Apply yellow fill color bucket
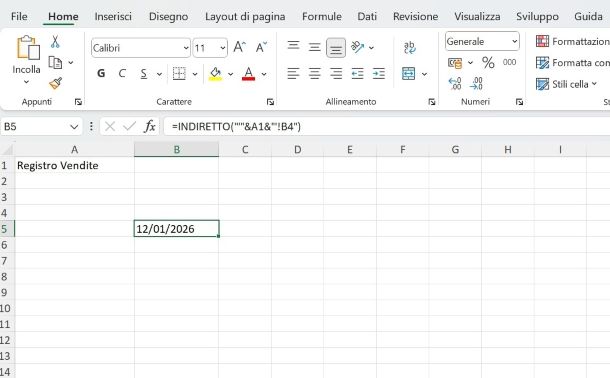The height and width of the screenshot is (378, 610). [x=215, y=73]
